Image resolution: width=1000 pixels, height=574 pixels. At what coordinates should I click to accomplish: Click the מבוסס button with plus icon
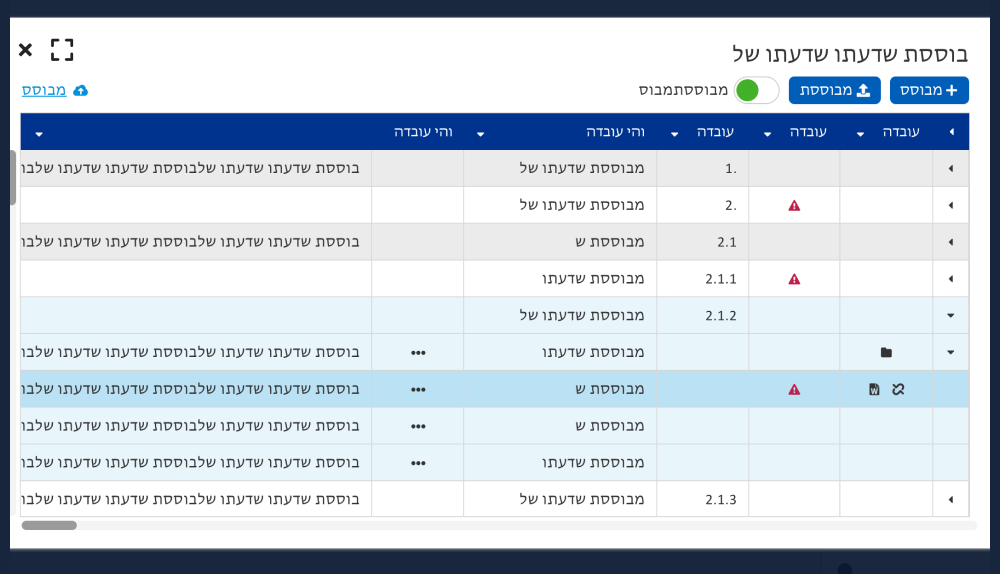tap(929, 90)
